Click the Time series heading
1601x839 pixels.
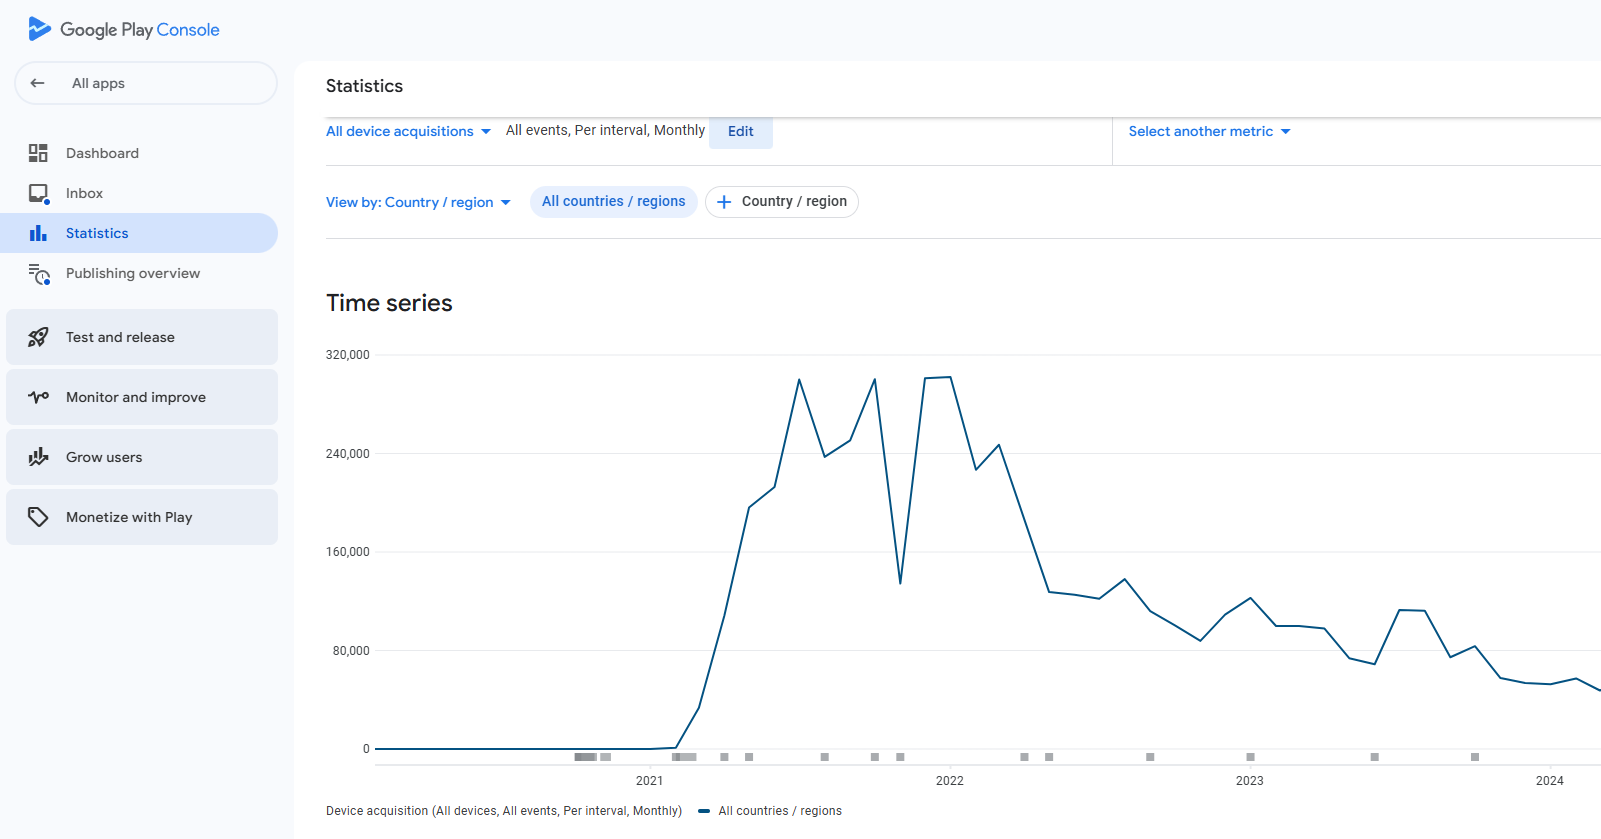(389, 303)
